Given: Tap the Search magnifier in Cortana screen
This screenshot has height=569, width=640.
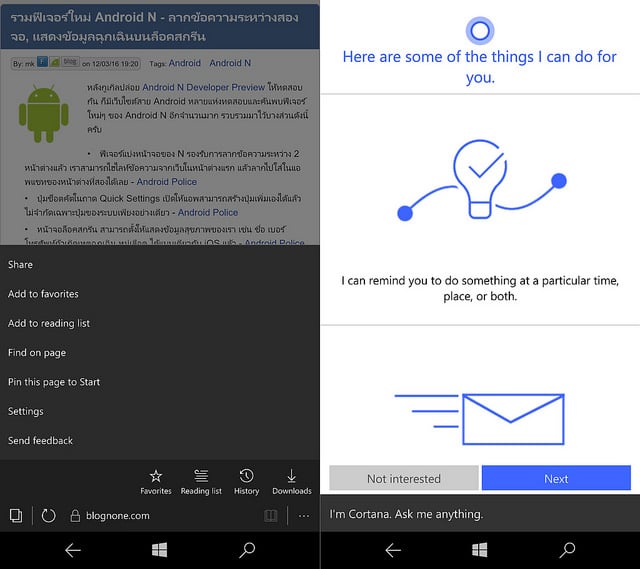Looking at the screenshot, I should (567, 550).
